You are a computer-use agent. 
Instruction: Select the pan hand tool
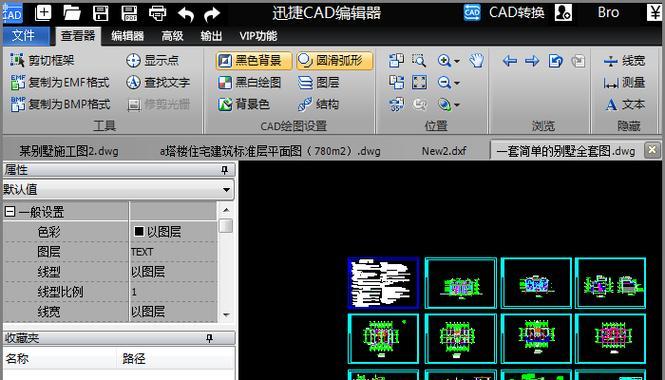477,61
